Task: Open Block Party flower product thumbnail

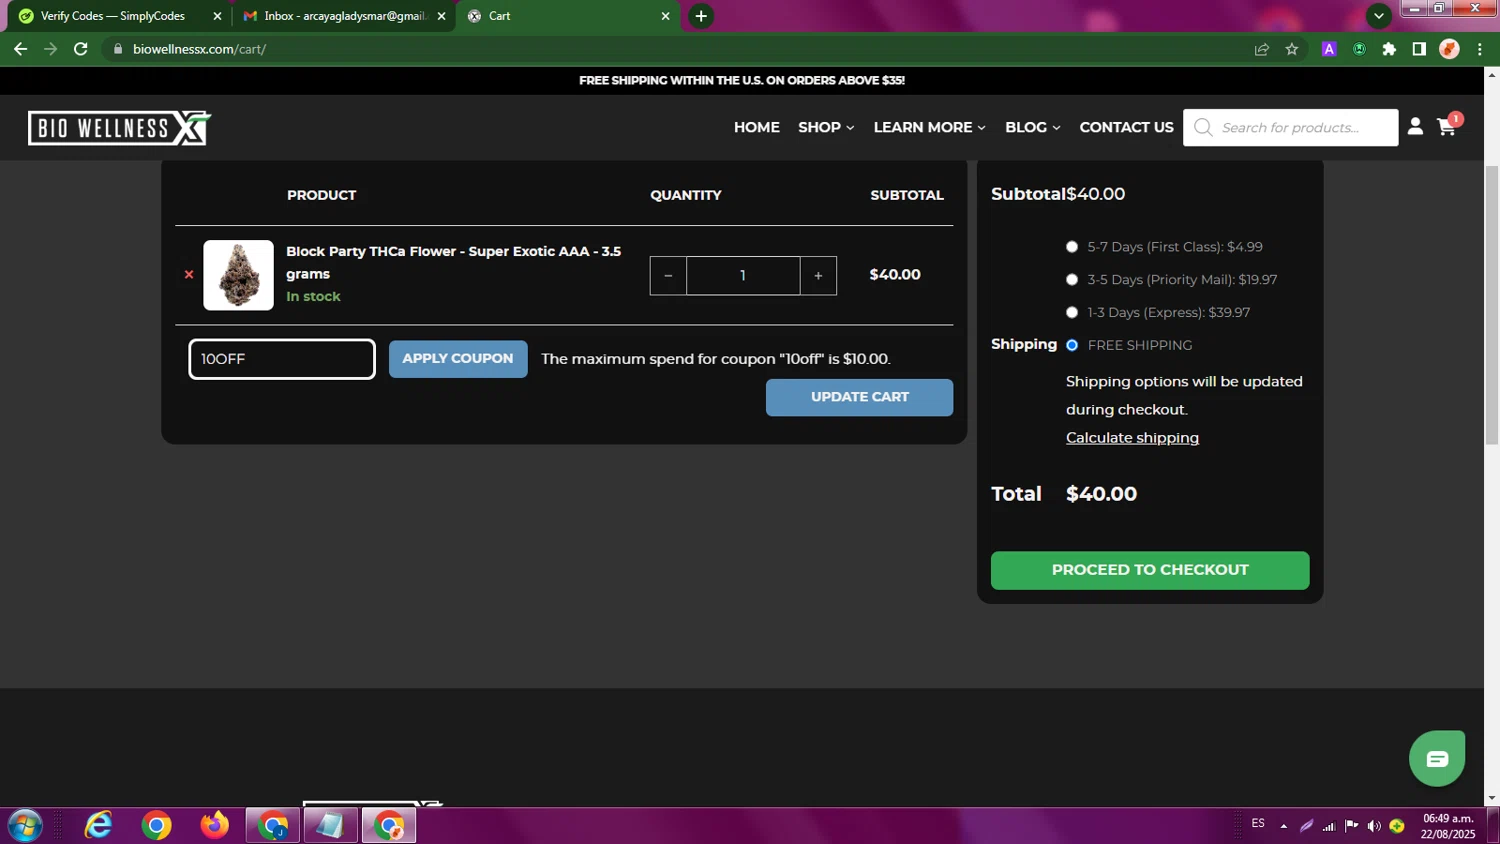Action: tap(238, 275)
